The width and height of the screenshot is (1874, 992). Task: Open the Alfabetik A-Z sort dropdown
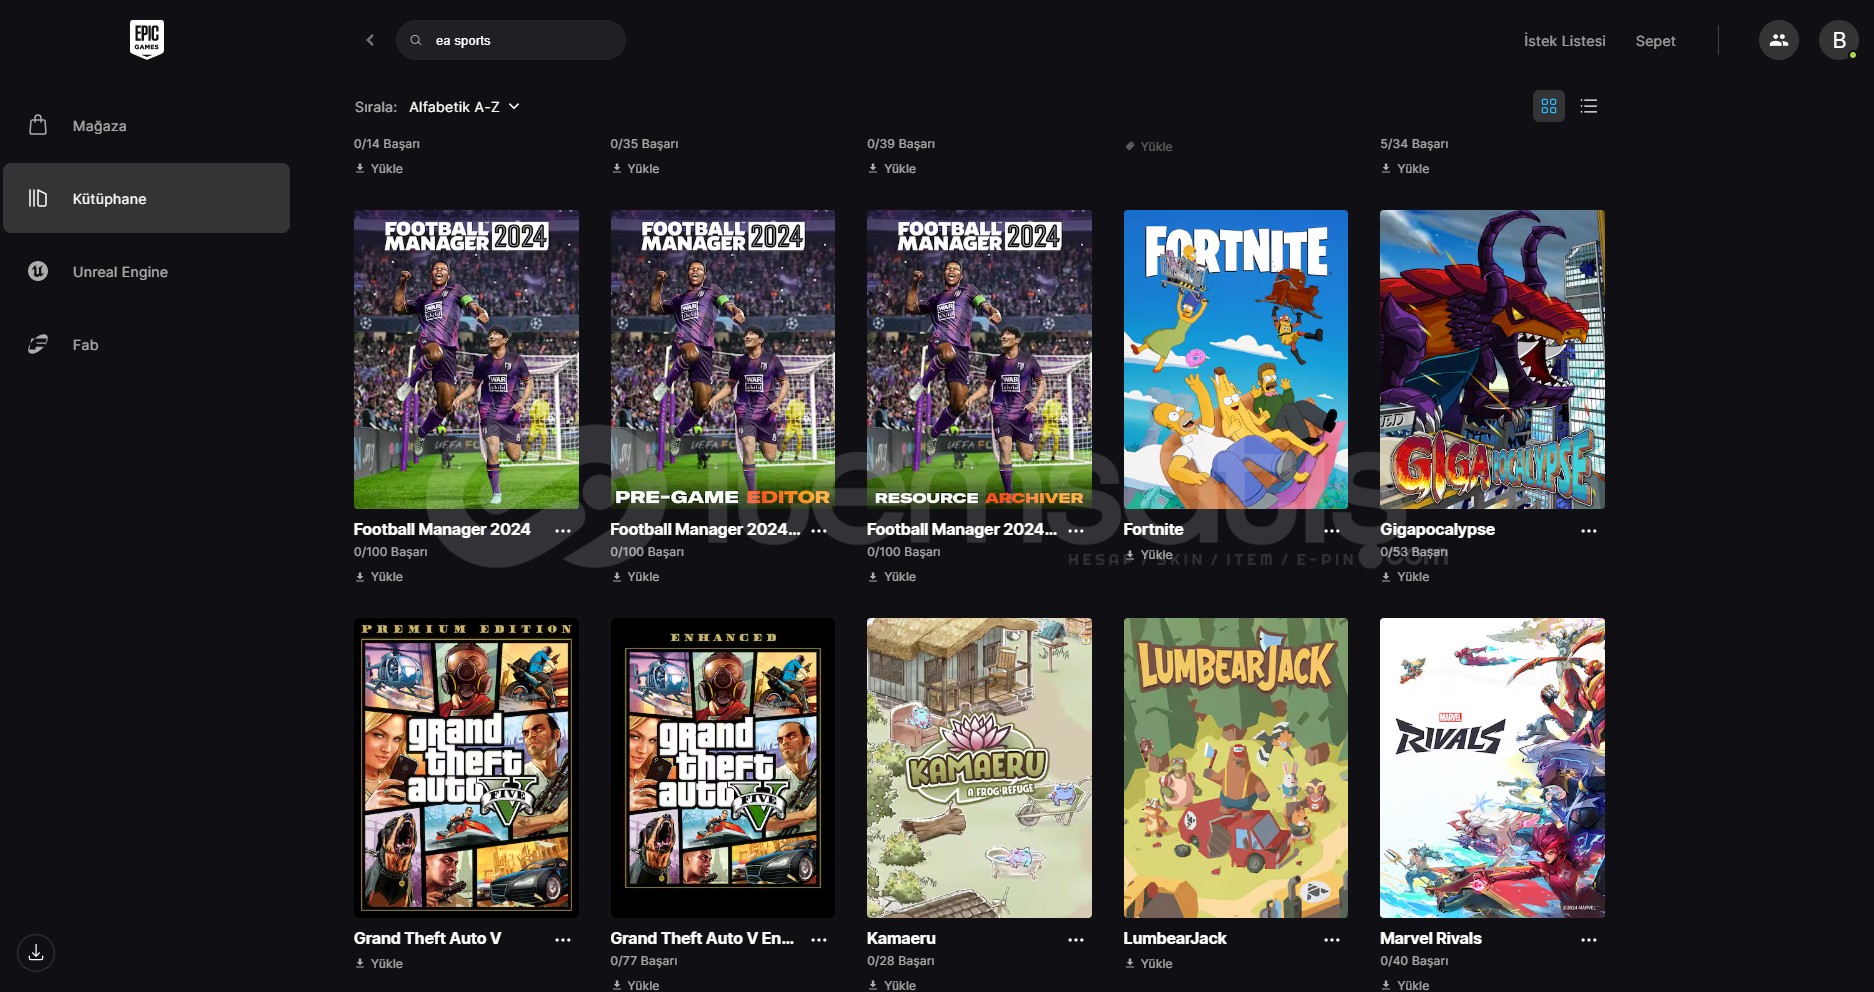click(x=464, y=107)
